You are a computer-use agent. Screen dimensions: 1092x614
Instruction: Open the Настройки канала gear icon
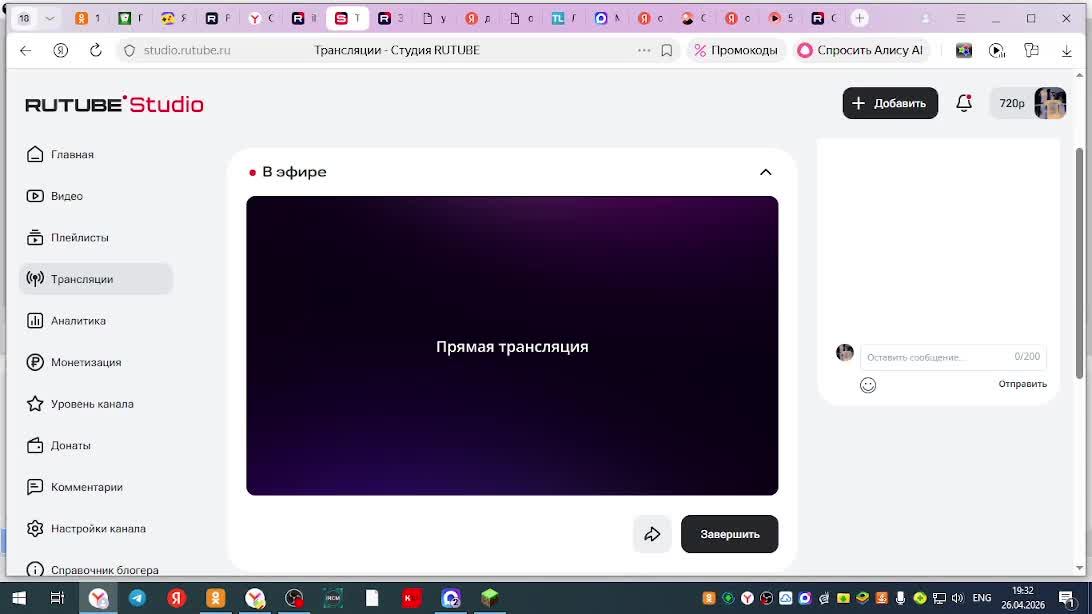click(35, 528)
